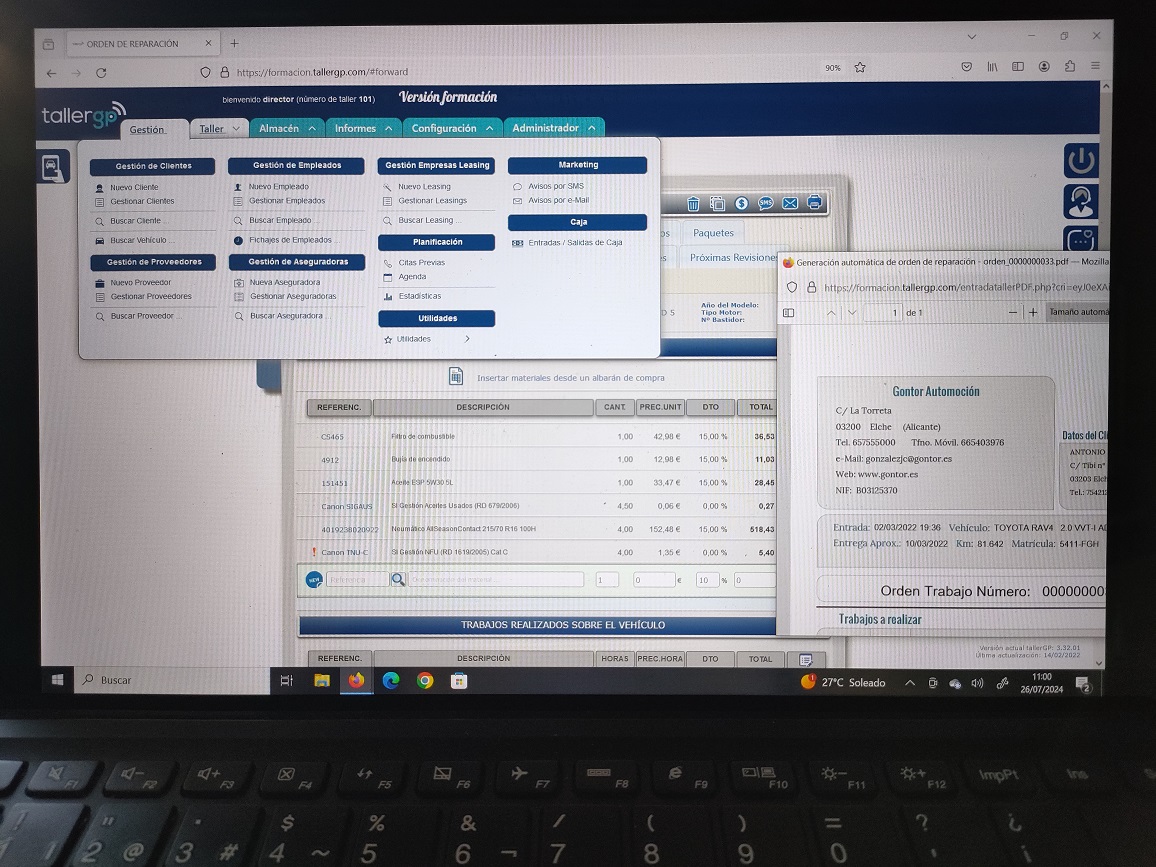
Task: Click Nueva Aseguradora menu entry
Action: click(x=285, y=282)
